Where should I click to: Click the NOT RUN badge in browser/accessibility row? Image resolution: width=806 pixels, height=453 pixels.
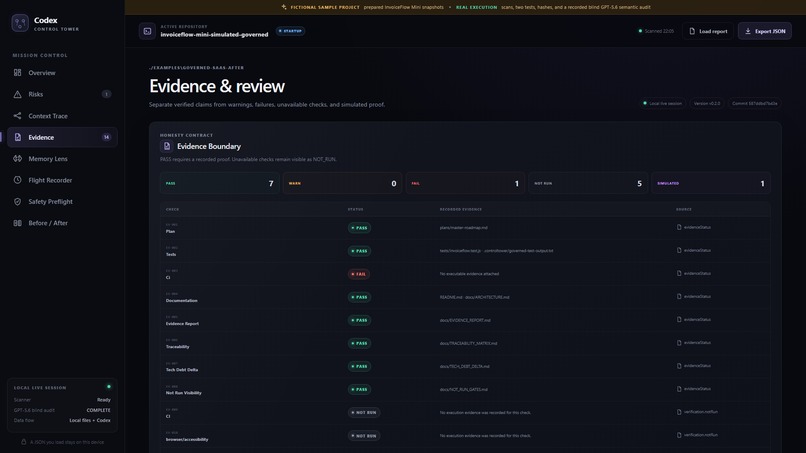pos(364,436)
